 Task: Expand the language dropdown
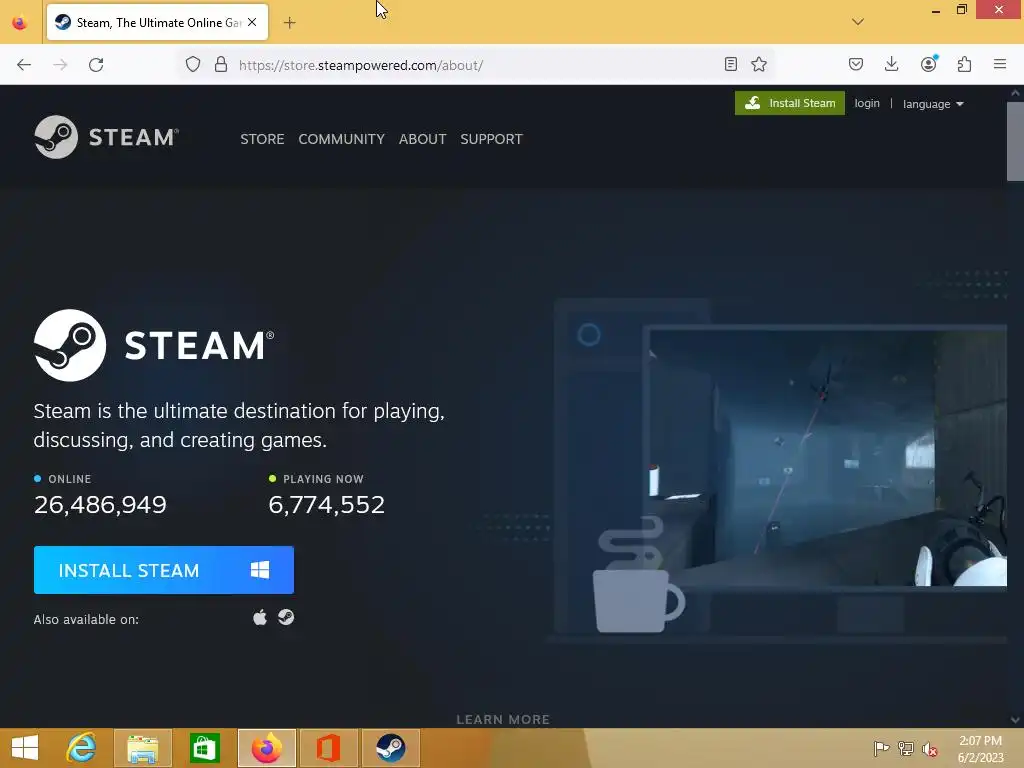point(933,104)
